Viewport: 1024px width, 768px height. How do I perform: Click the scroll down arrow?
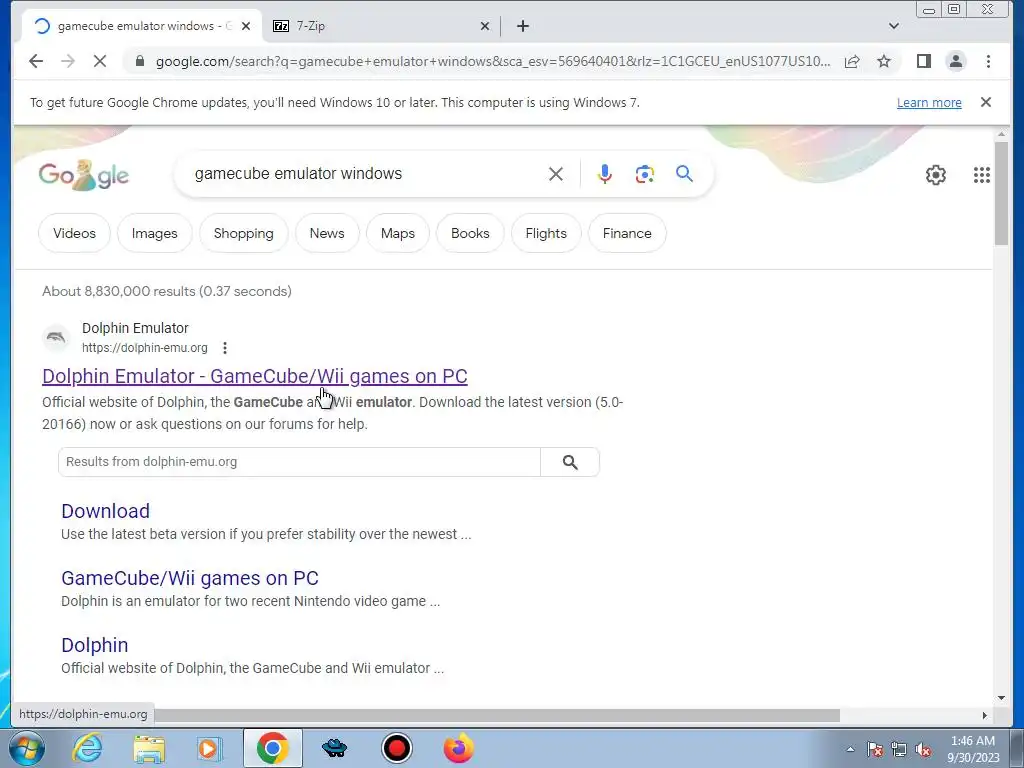pyautogui.click(x=1001, y=698)
